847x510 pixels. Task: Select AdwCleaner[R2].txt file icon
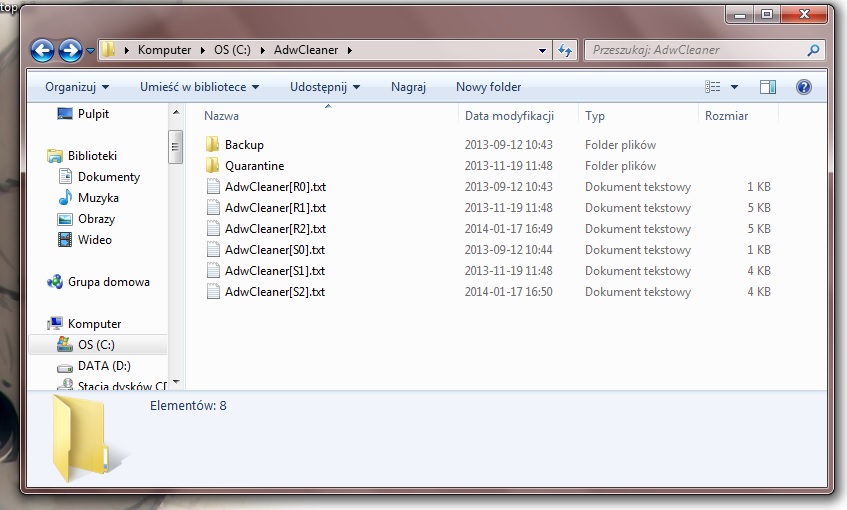[213, 229]
